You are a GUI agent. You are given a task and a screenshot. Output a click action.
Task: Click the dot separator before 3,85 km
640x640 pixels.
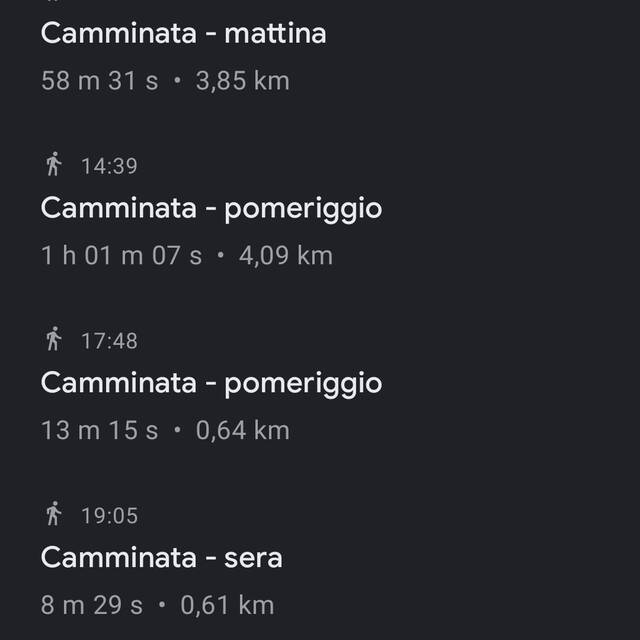(177, 81)
